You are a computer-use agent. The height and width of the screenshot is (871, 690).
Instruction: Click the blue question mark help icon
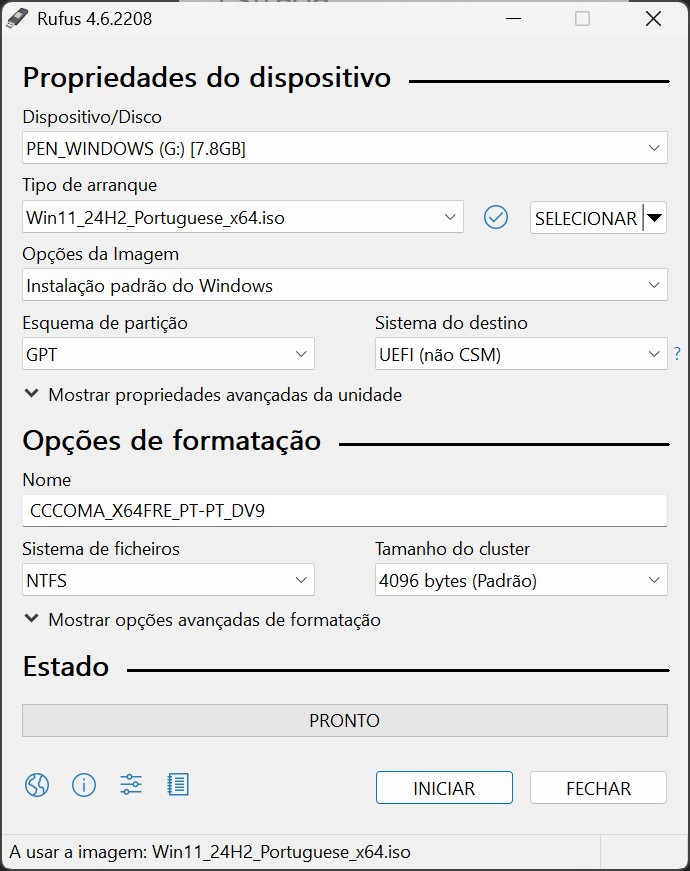[x=677, y=353]
